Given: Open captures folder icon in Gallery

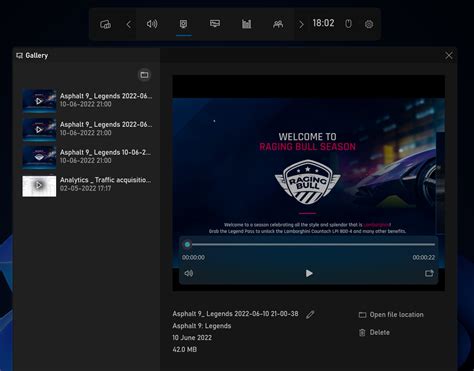Looking at the screenshot, I should click(x=144, y=75).
